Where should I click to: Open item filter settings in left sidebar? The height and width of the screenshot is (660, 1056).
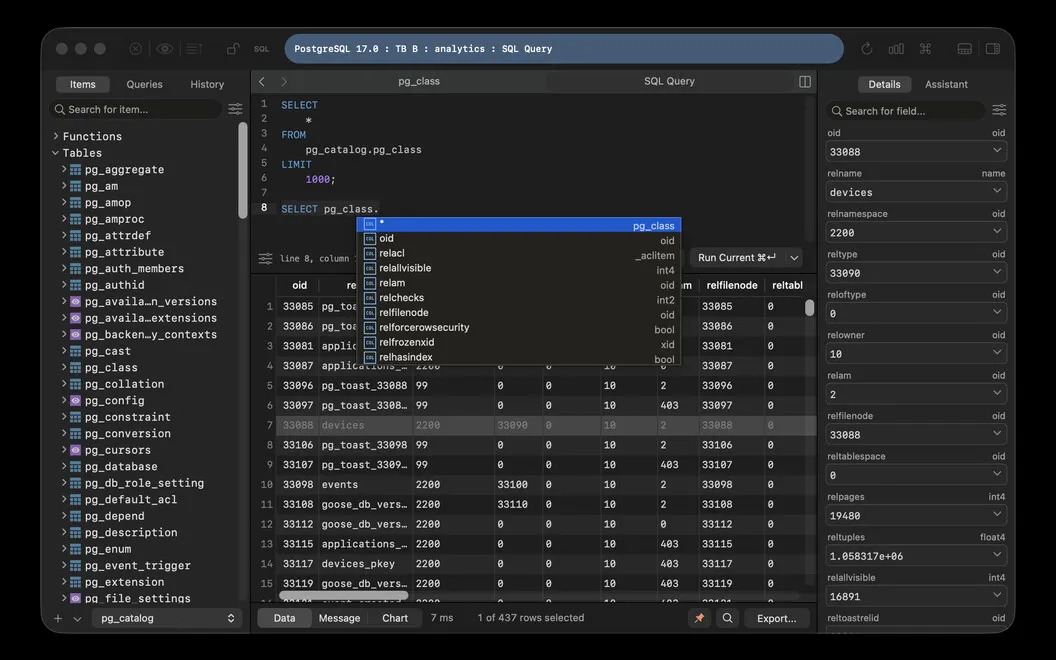(x=235, y=109)
